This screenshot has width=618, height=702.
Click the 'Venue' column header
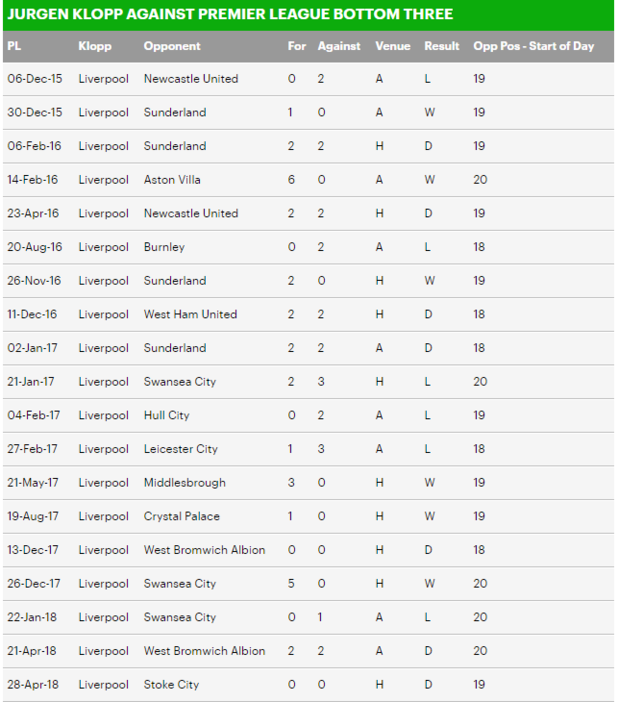[x=393, y=46]
